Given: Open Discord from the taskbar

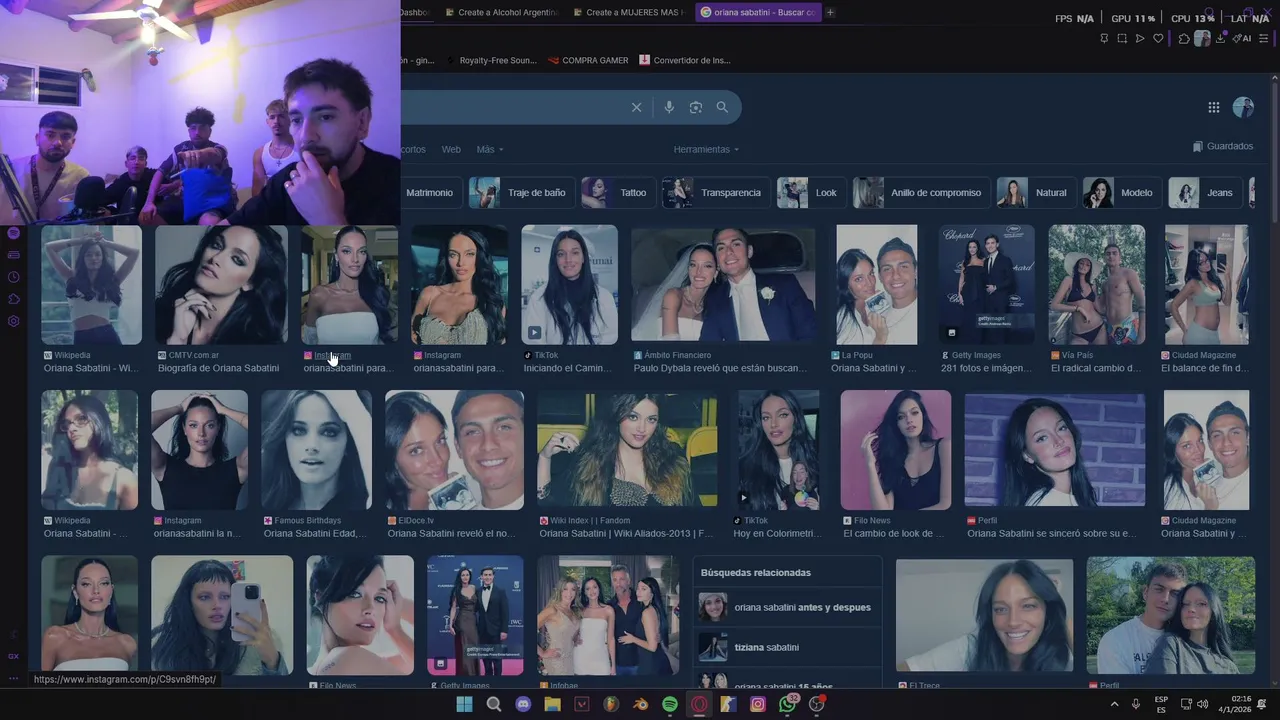Looking at the screenshot, I should point(523,704).
